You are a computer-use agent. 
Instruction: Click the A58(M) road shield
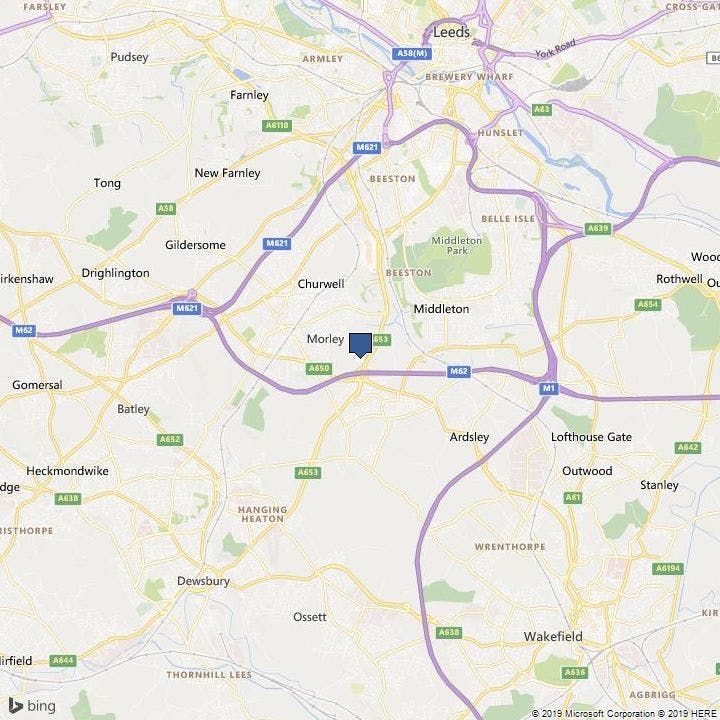click(x=412, y=54)
